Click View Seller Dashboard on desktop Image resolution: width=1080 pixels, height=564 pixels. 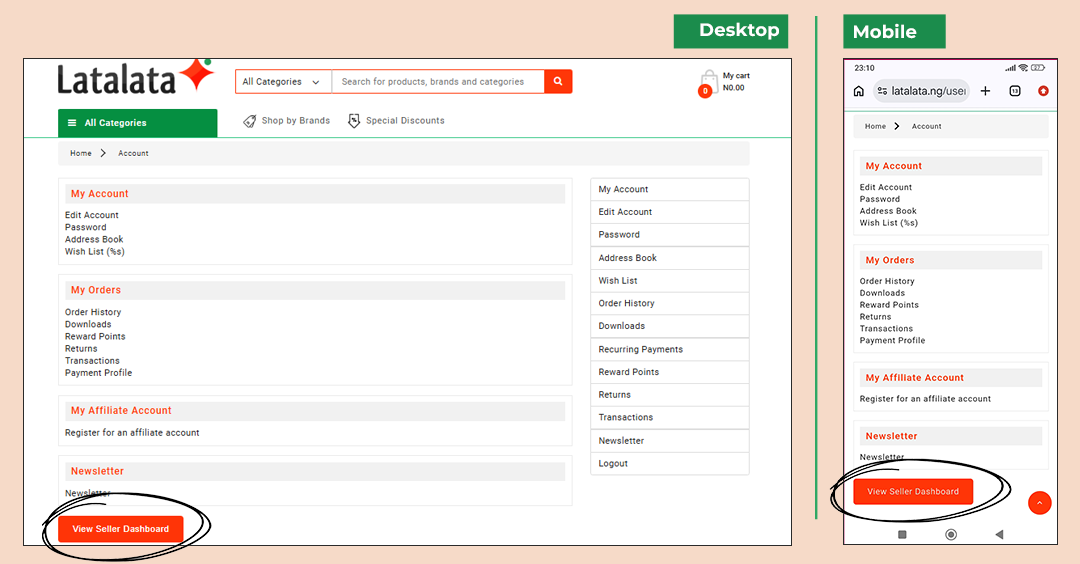(121, 529)
